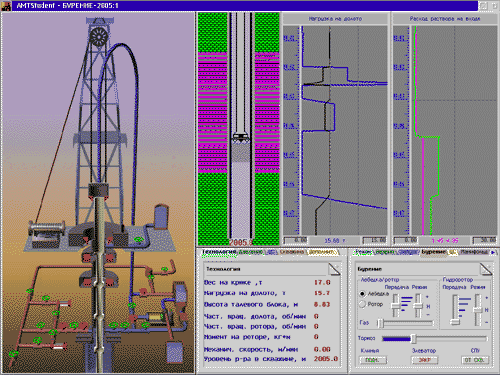Click the flow chart maximum value field
Viewport: 500px width, 375px height.
(485, 240)
